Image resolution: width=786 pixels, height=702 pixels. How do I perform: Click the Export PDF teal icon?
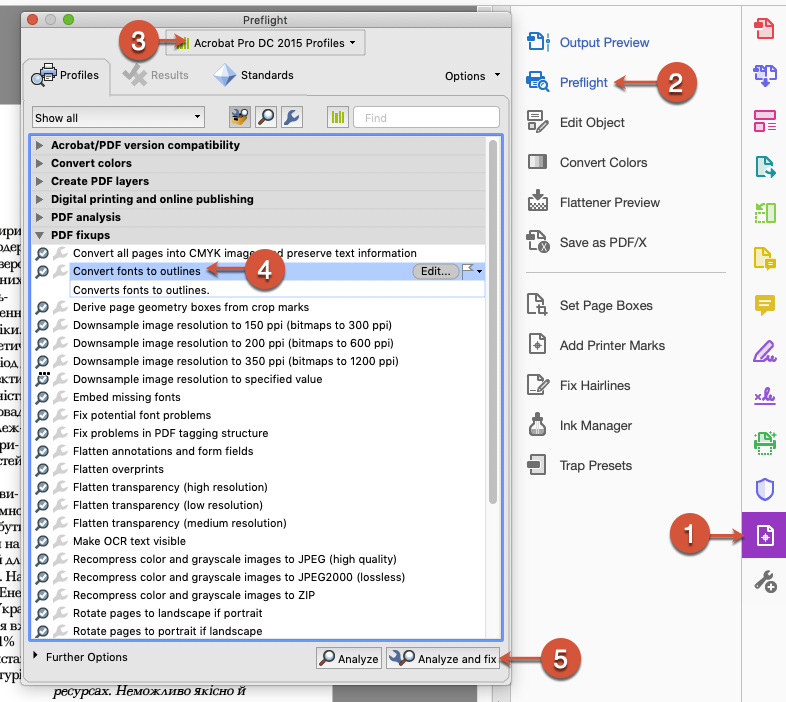(x=764, y=167)
